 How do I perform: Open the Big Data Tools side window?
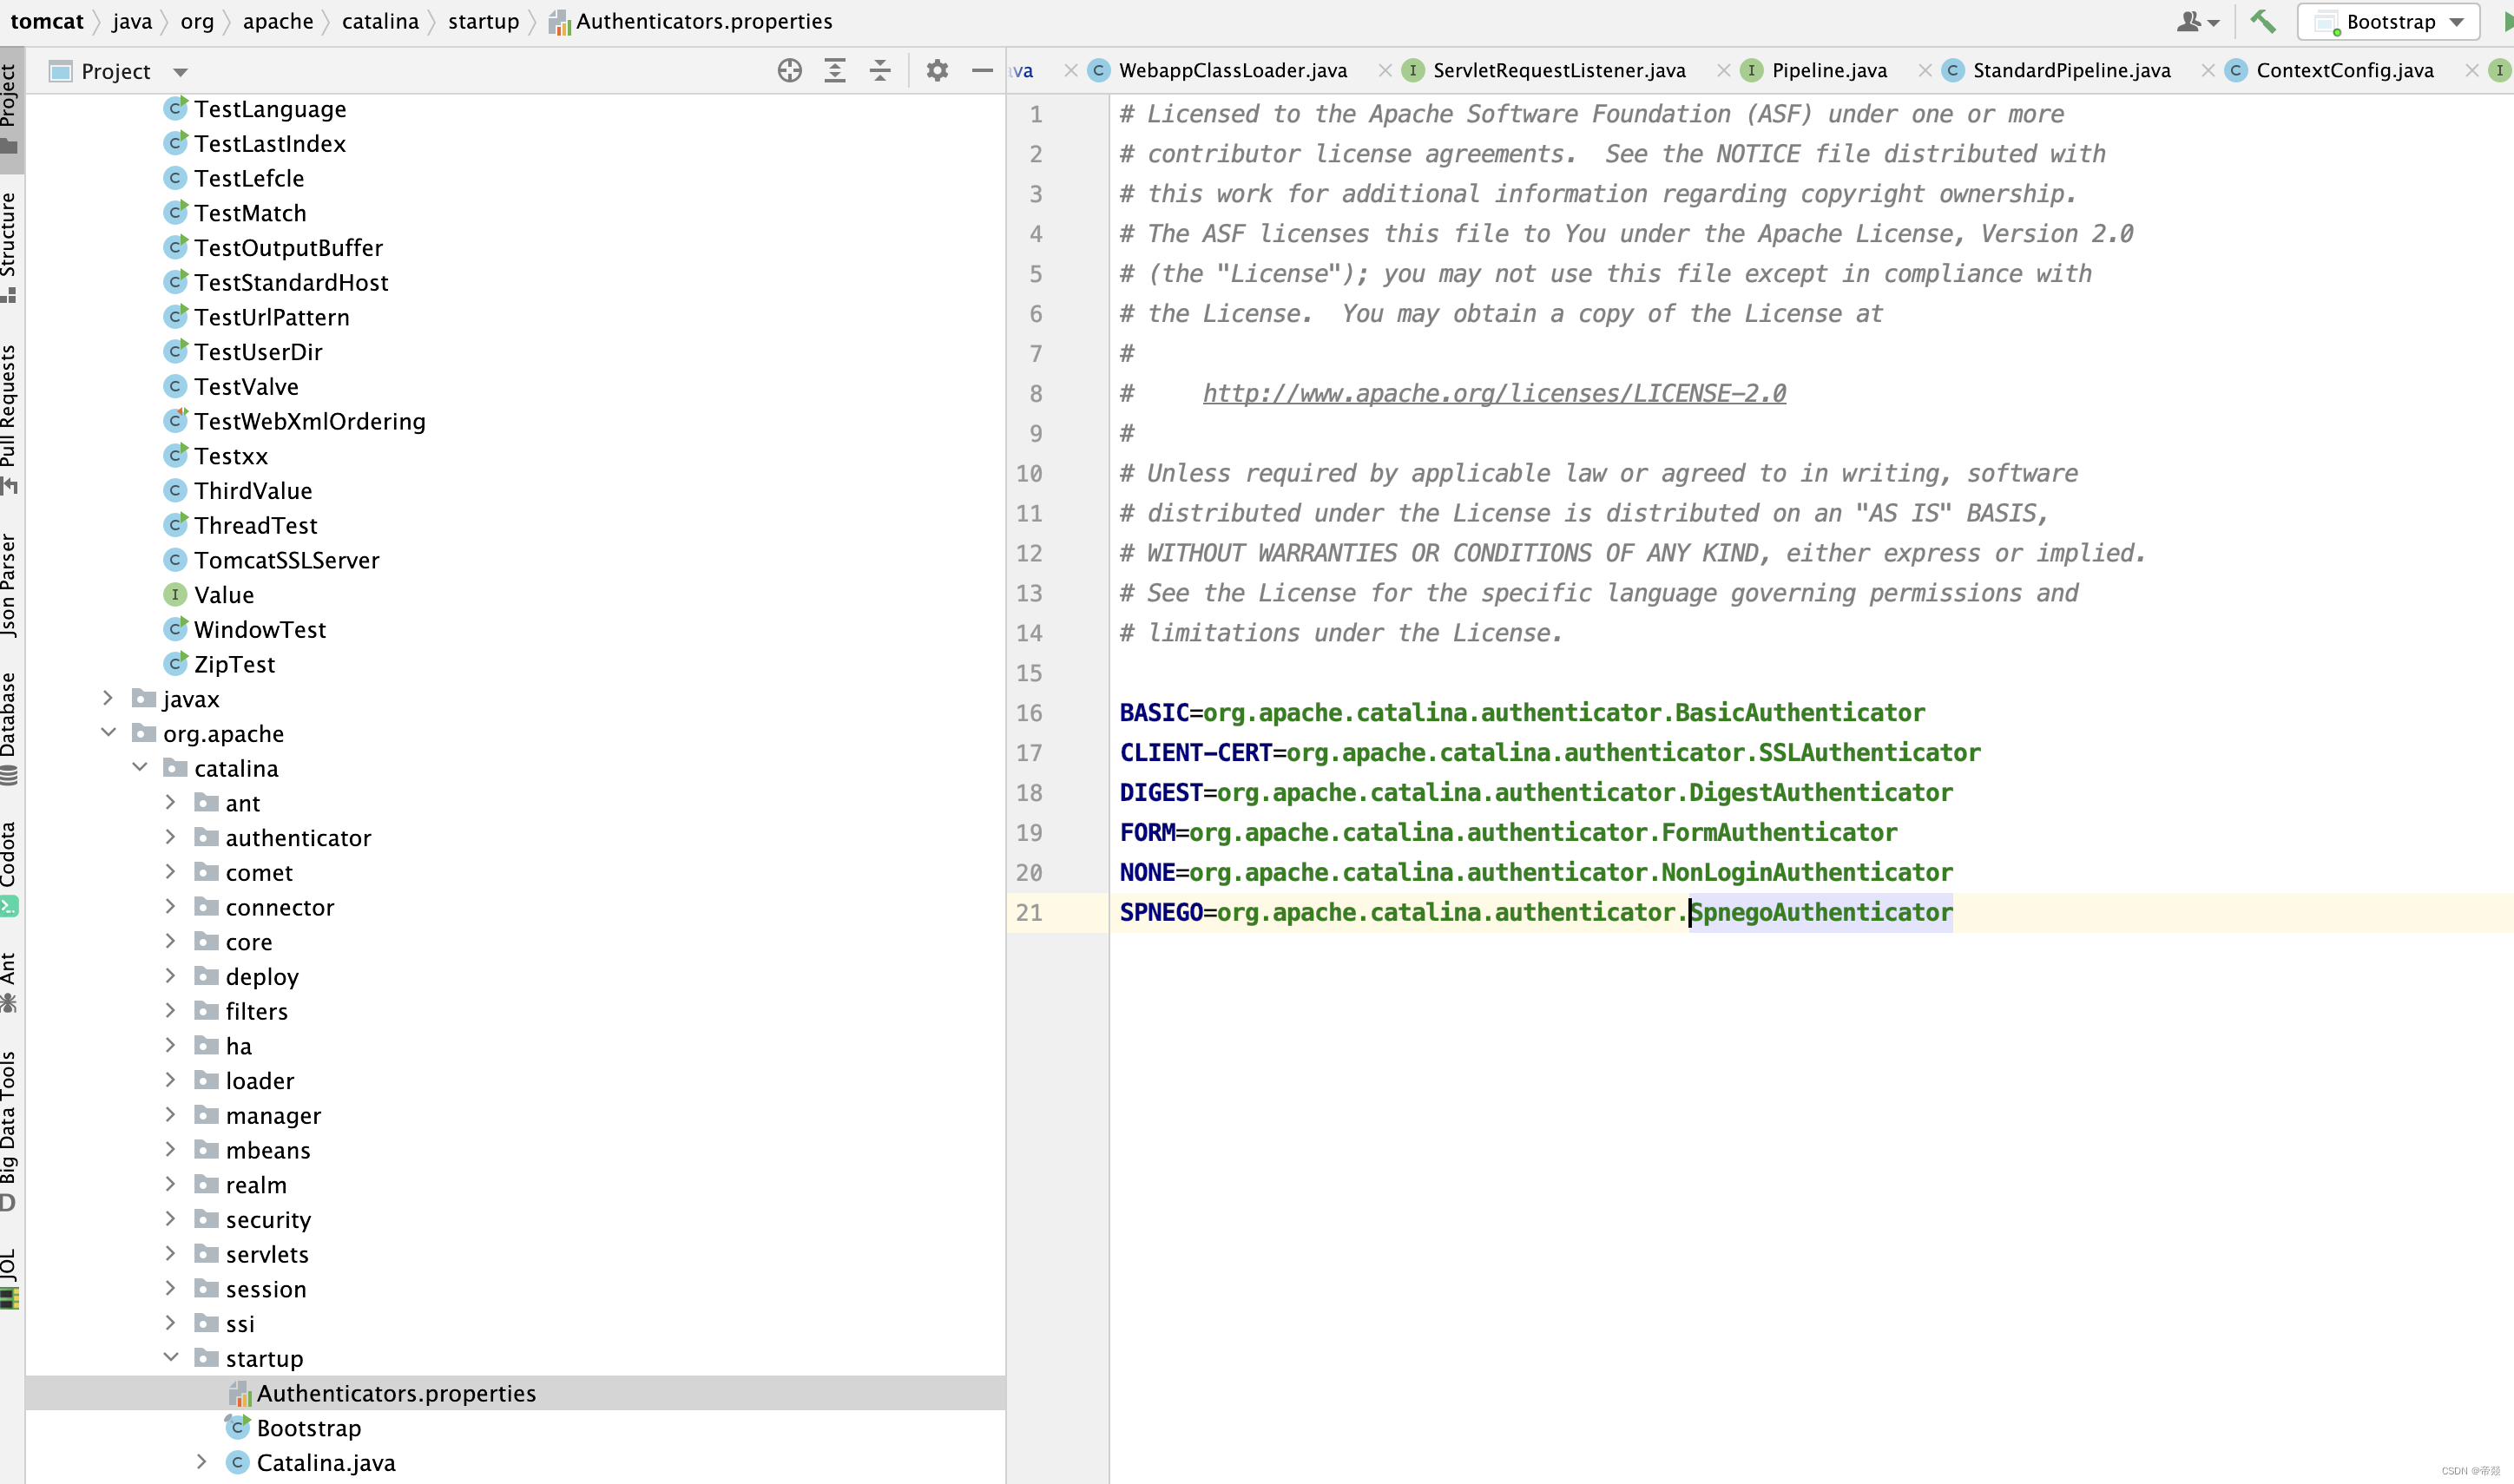click(x=10, y=1130)
